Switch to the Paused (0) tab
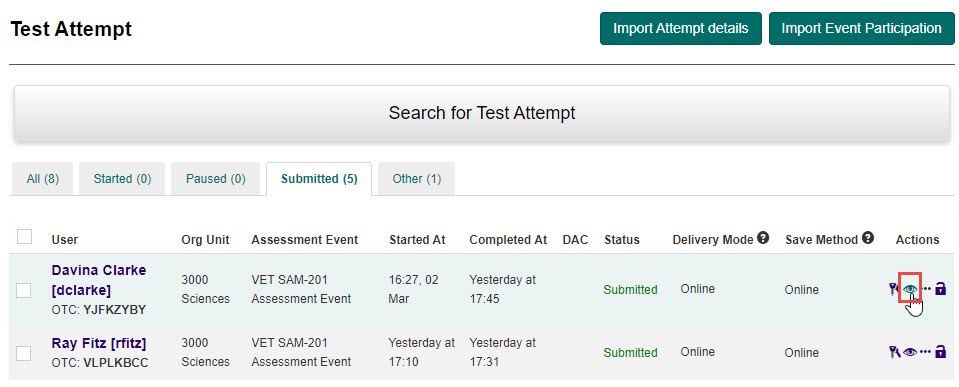959x387 pixels. tap(215, 179)
